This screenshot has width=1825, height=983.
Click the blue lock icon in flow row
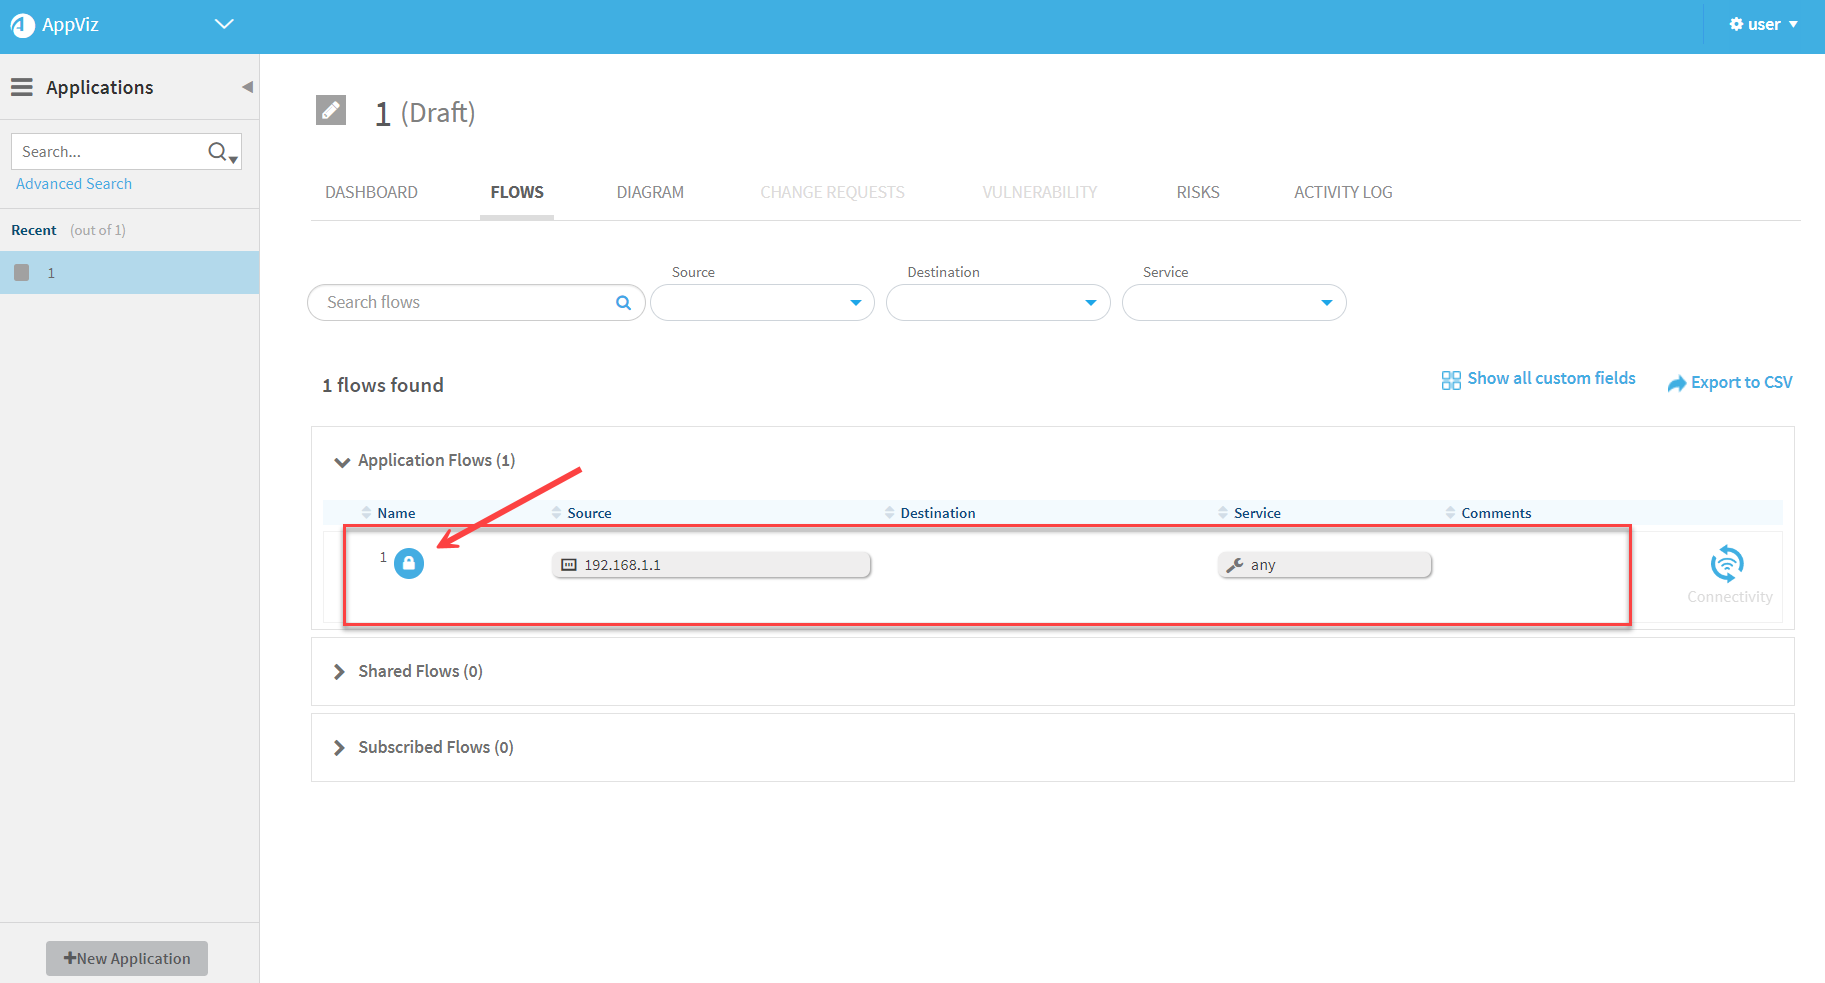tap(409, 564)
